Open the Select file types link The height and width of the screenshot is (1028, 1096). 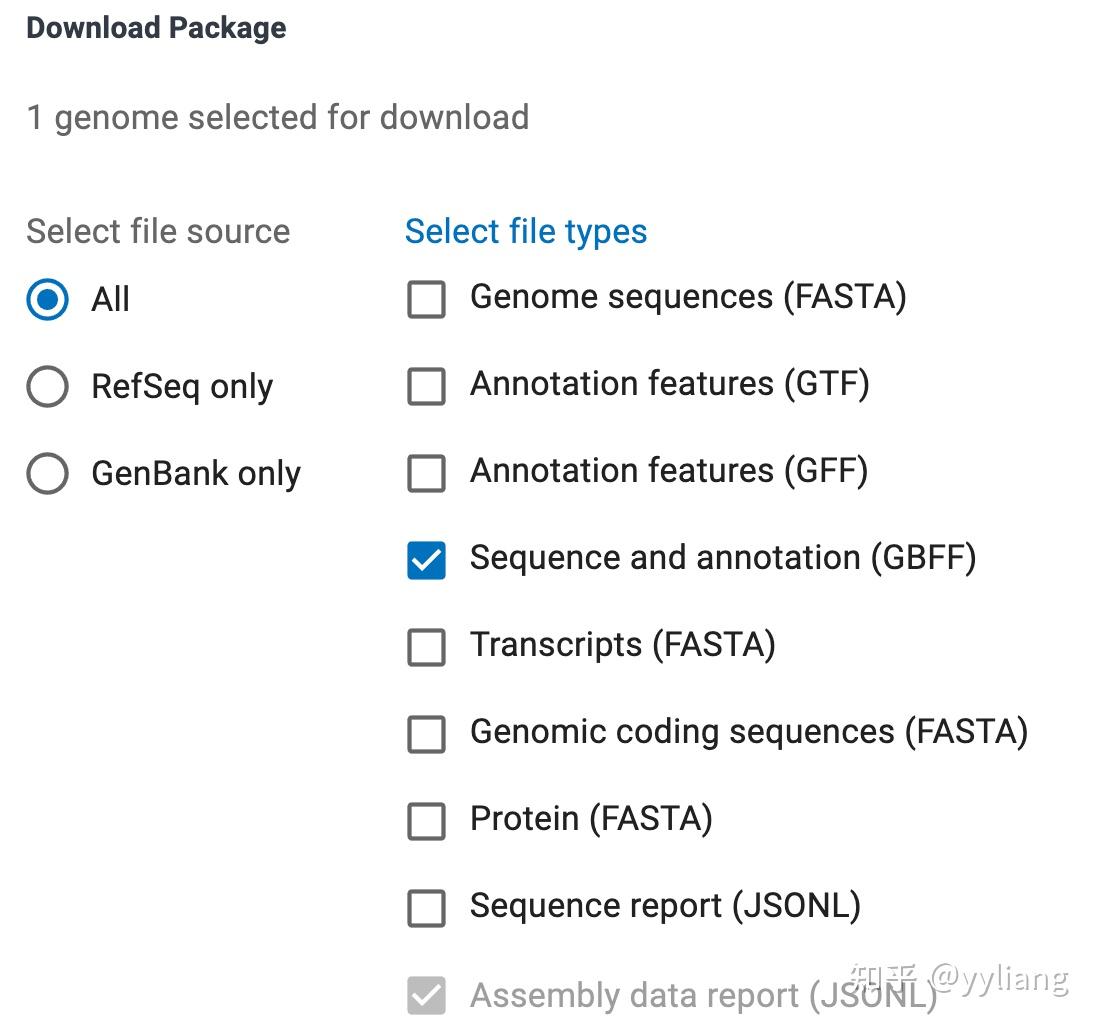pos(525,231)
